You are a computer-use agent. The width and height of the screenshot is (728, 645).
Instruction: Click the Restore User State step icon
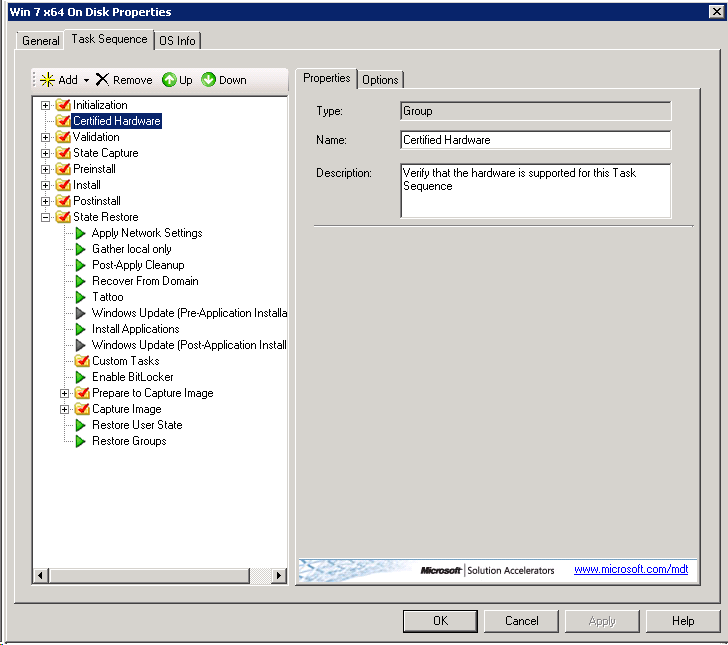(80, 425)
